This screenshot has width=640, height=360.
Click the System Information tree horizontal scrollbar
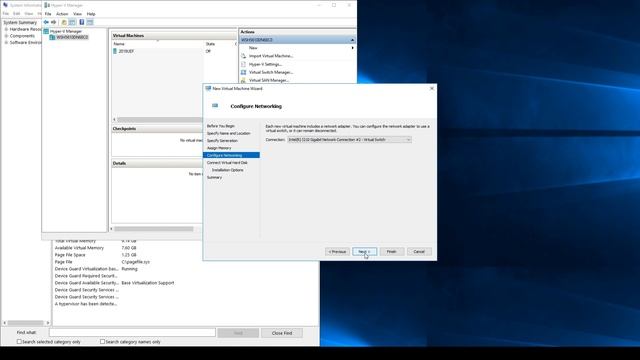26,323
